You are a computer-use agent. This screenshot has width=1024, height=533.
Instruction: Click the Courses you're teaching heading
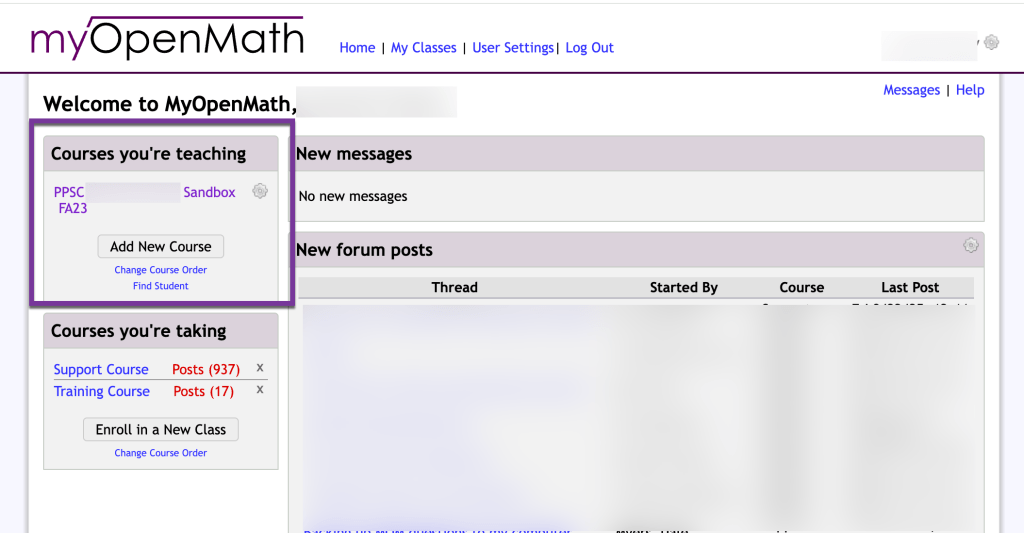pyautogui.click(x=148, y=154)
